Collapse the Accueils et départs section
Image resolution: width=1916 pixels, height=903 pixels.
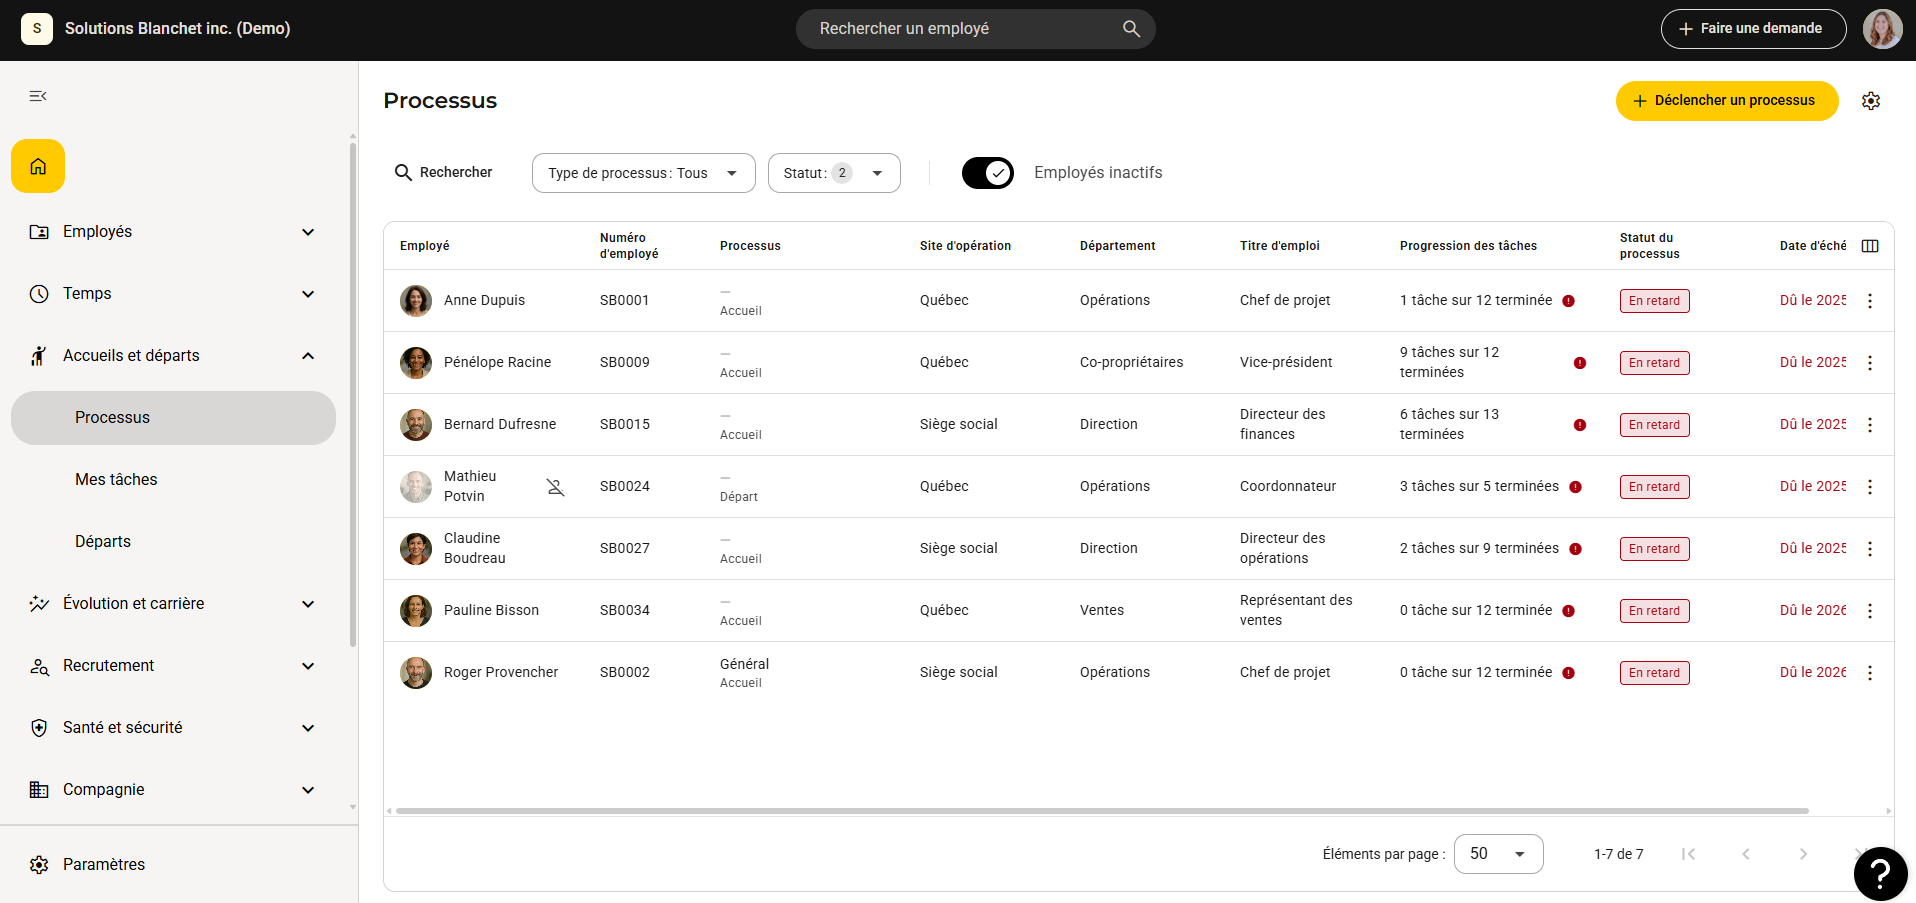[173, 356]
